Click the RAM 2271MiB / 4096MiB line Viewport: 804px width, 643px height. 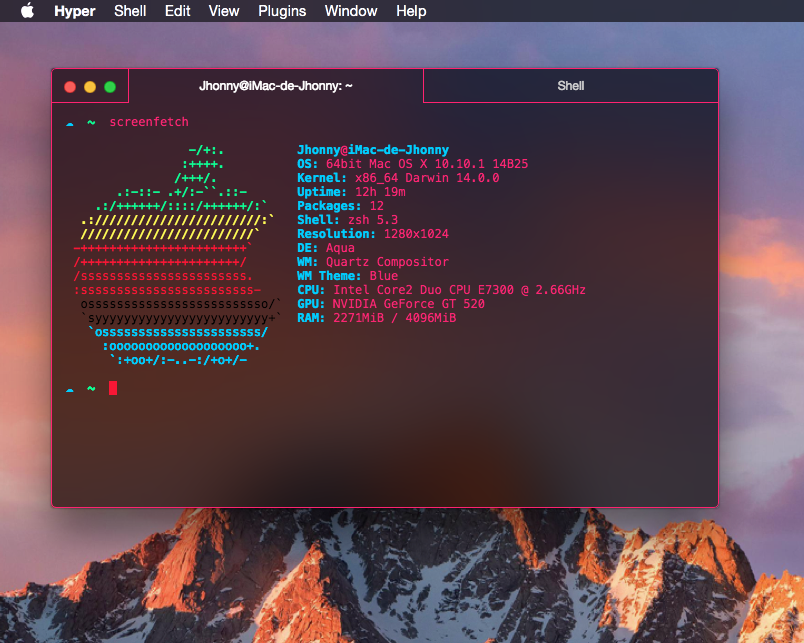tap(376, 318)
